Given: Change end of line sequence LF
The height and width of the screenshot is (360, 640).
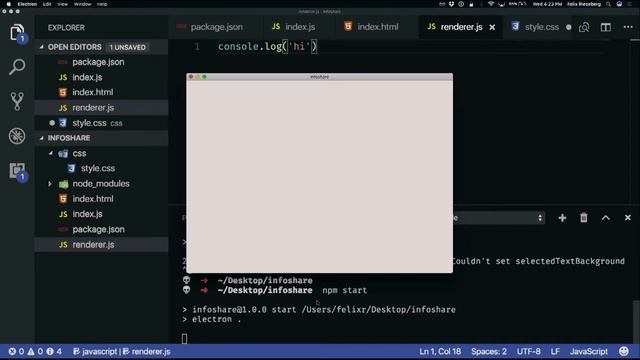Looking at the screenshot, I should pyautogui.click(x=555, y=351).
